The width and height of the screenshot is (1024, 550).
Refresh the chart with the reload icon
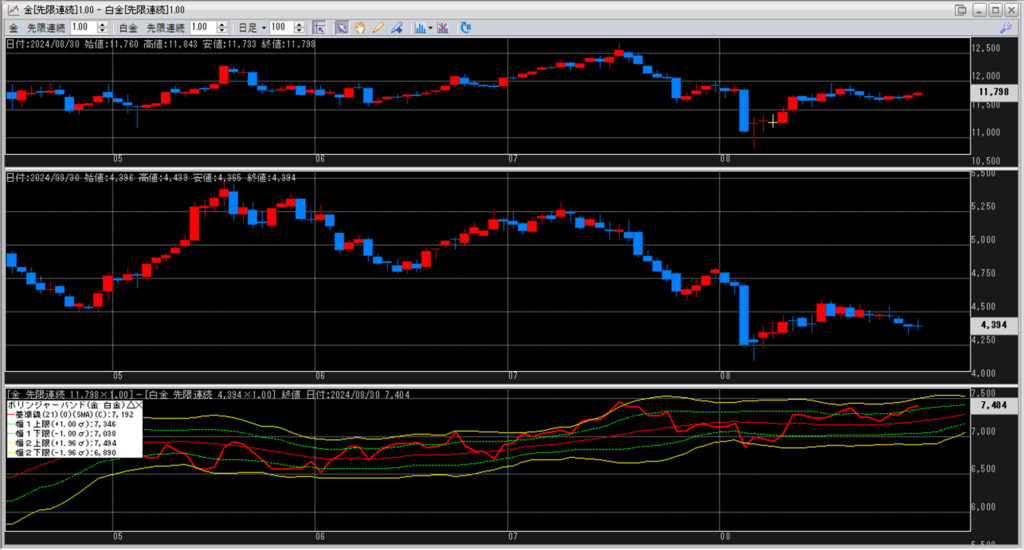coord(465,27)
